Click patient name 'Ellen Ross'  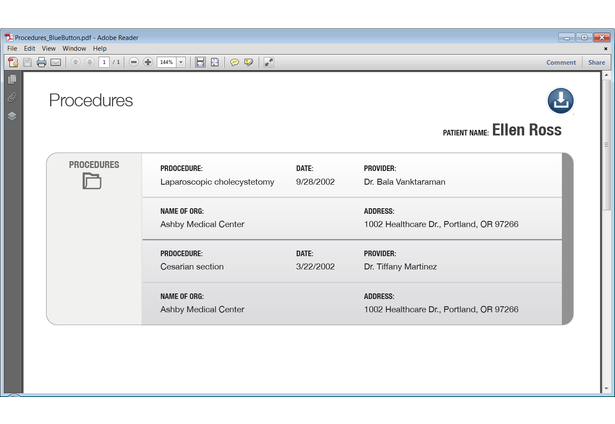(527, 130)
